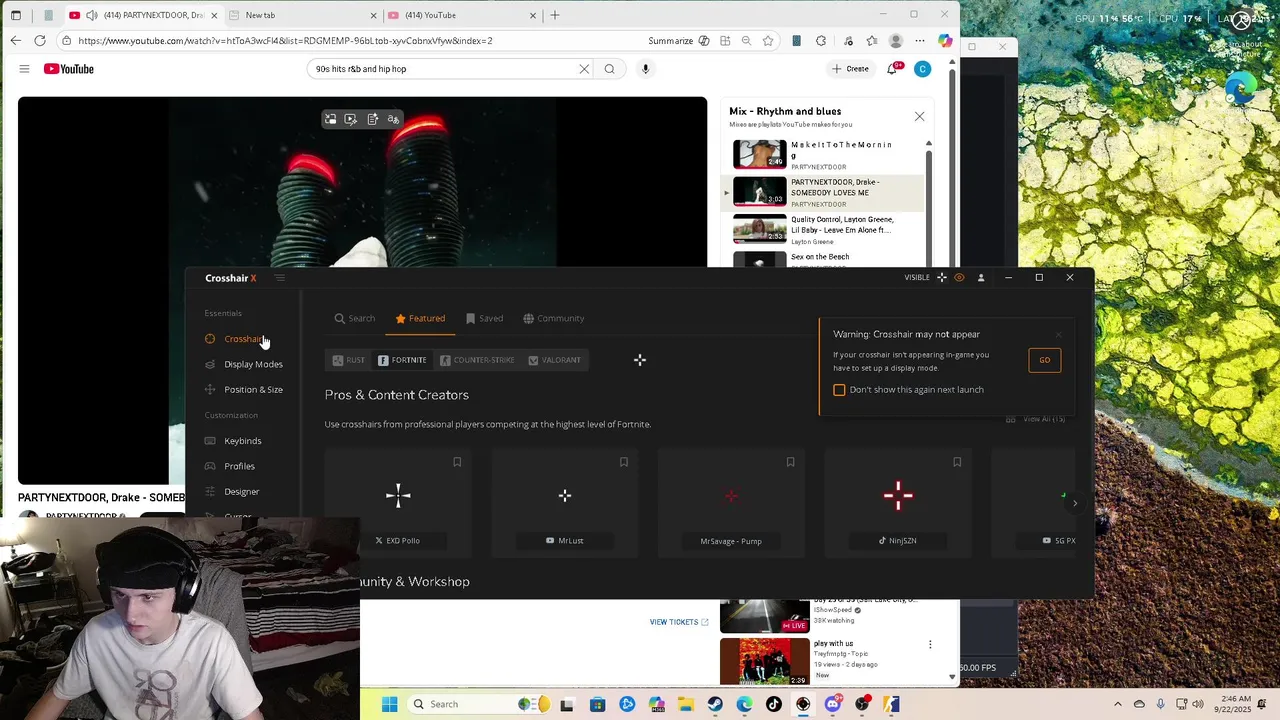The height and width of the screenshot is (720, 1280).
Task: Switch to the Saved tab
Action: [484, 318]
